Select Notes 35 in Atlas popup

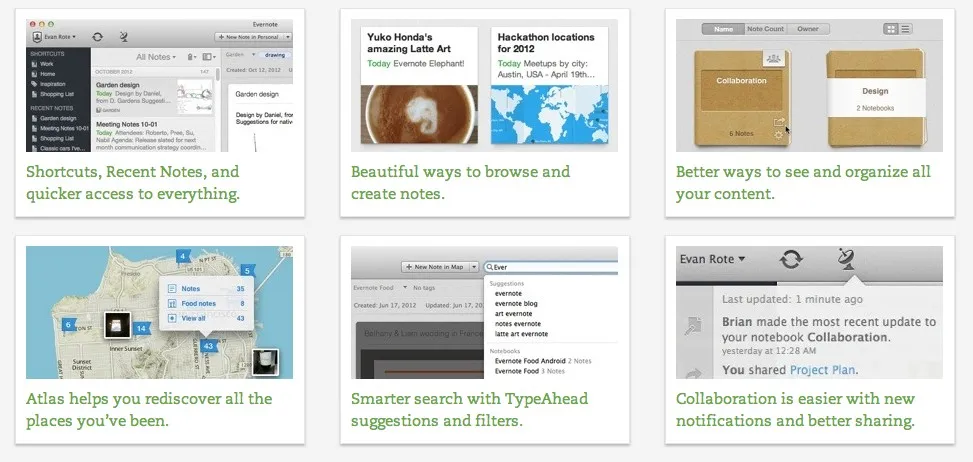click(x=207, y=288)
